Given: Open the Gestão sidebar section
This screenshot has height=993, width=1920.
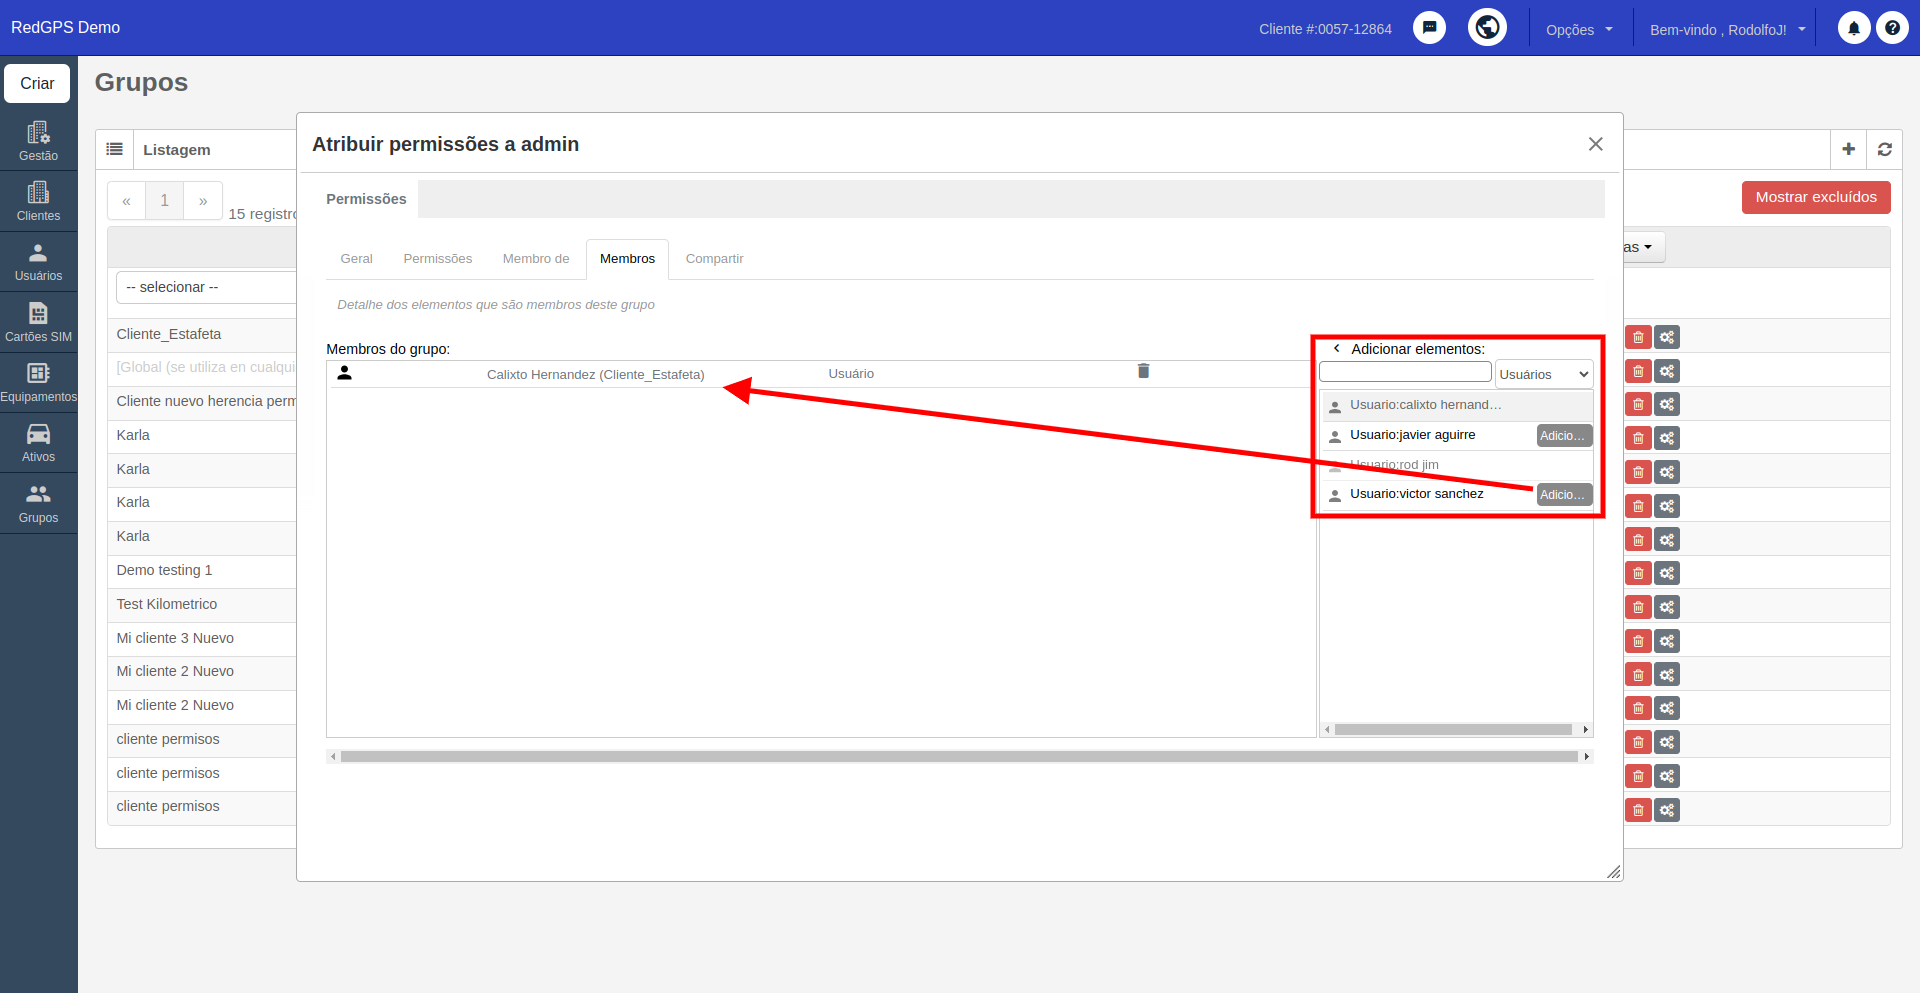Looking at the screenshot, I should point(38,141).
